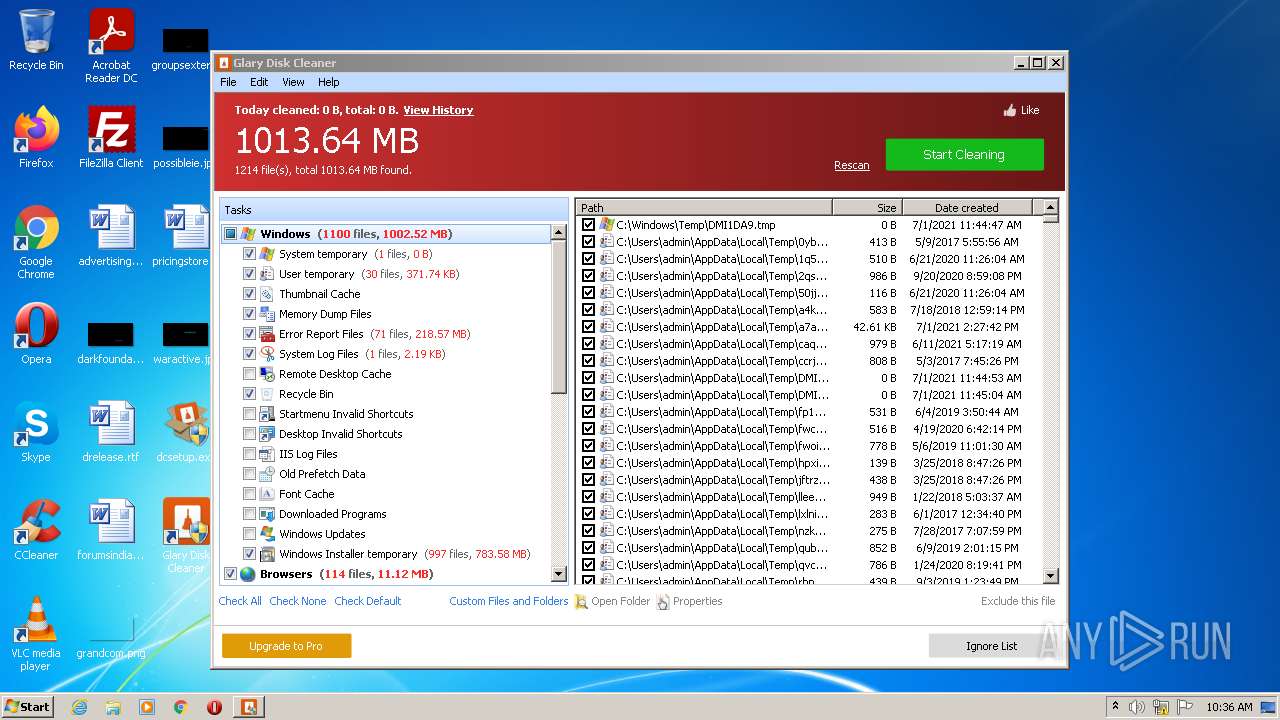The height and width of the screenshot is (720, 1280).
Task: Toggle the Windows category checkbox
Action: tap(230, 234)
